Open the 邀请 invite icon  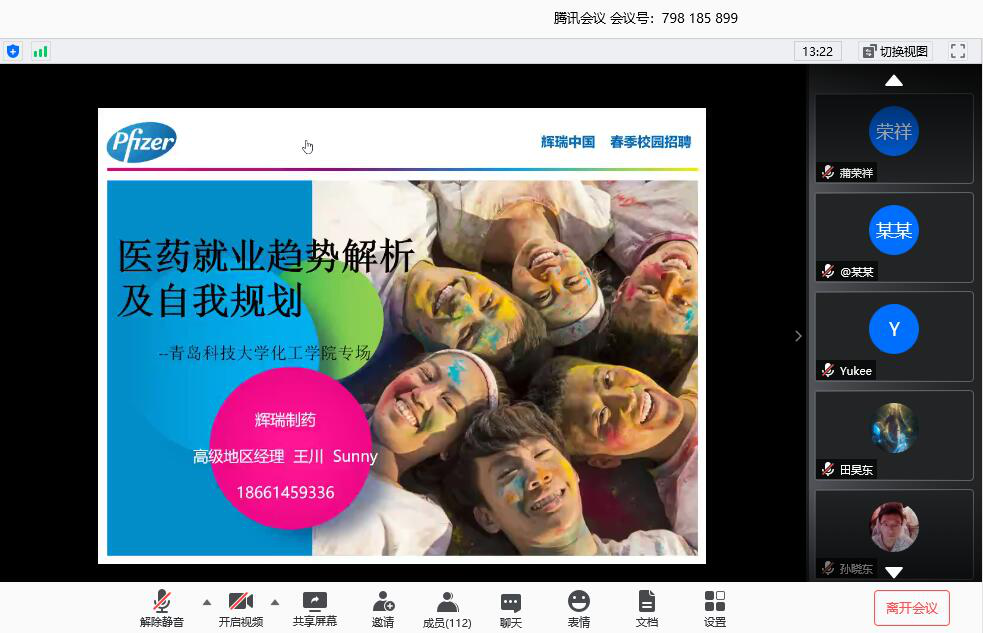pyautogui.click(x=383, y=609)
